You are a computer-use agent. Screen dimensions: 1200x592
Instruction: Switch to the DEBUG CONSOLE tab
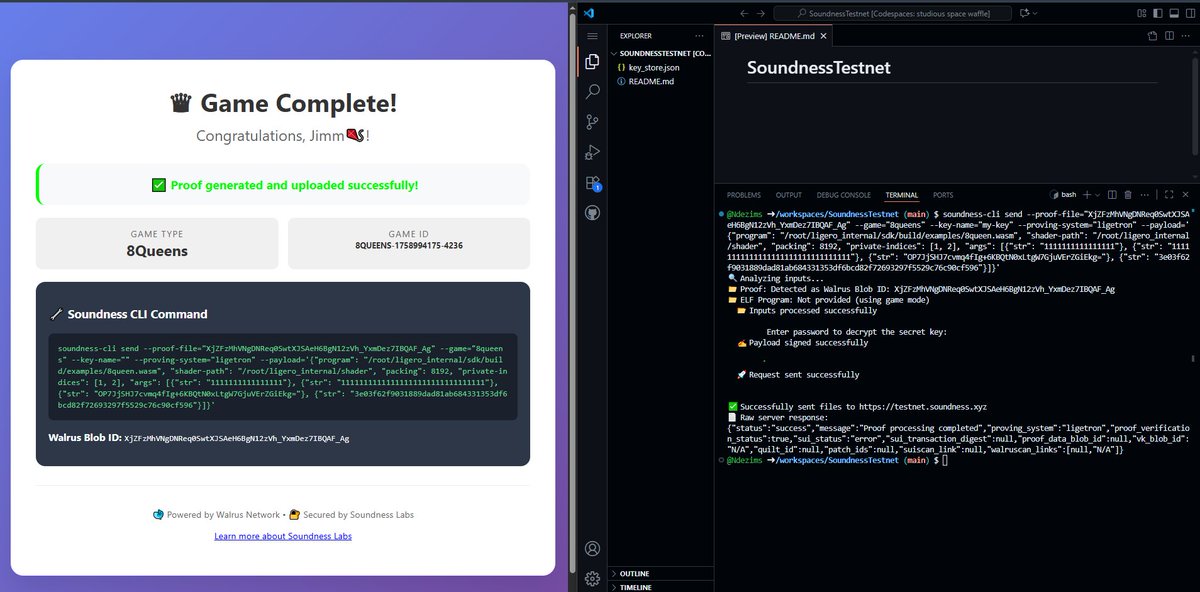[844, 195]
